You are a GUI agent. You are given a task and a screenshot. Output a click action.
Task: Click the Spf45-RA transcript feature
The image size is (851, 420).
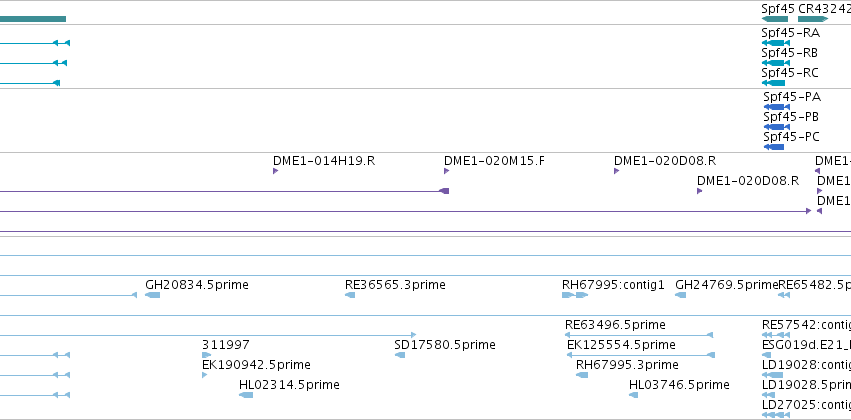click(x=776, y=43)
